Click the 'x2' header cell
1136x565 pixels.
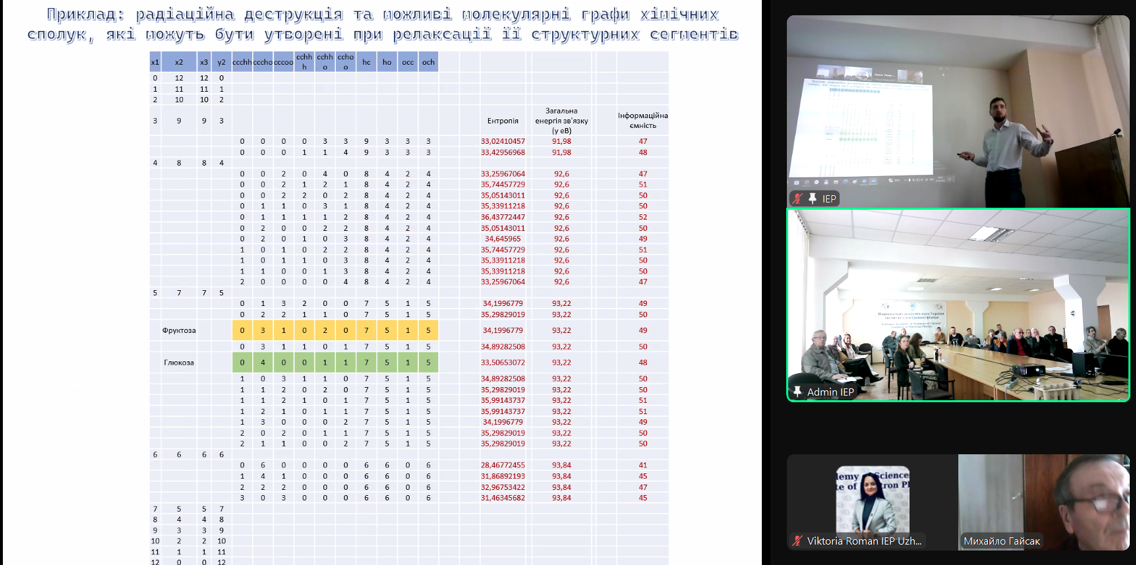click(x=179, y=62)
